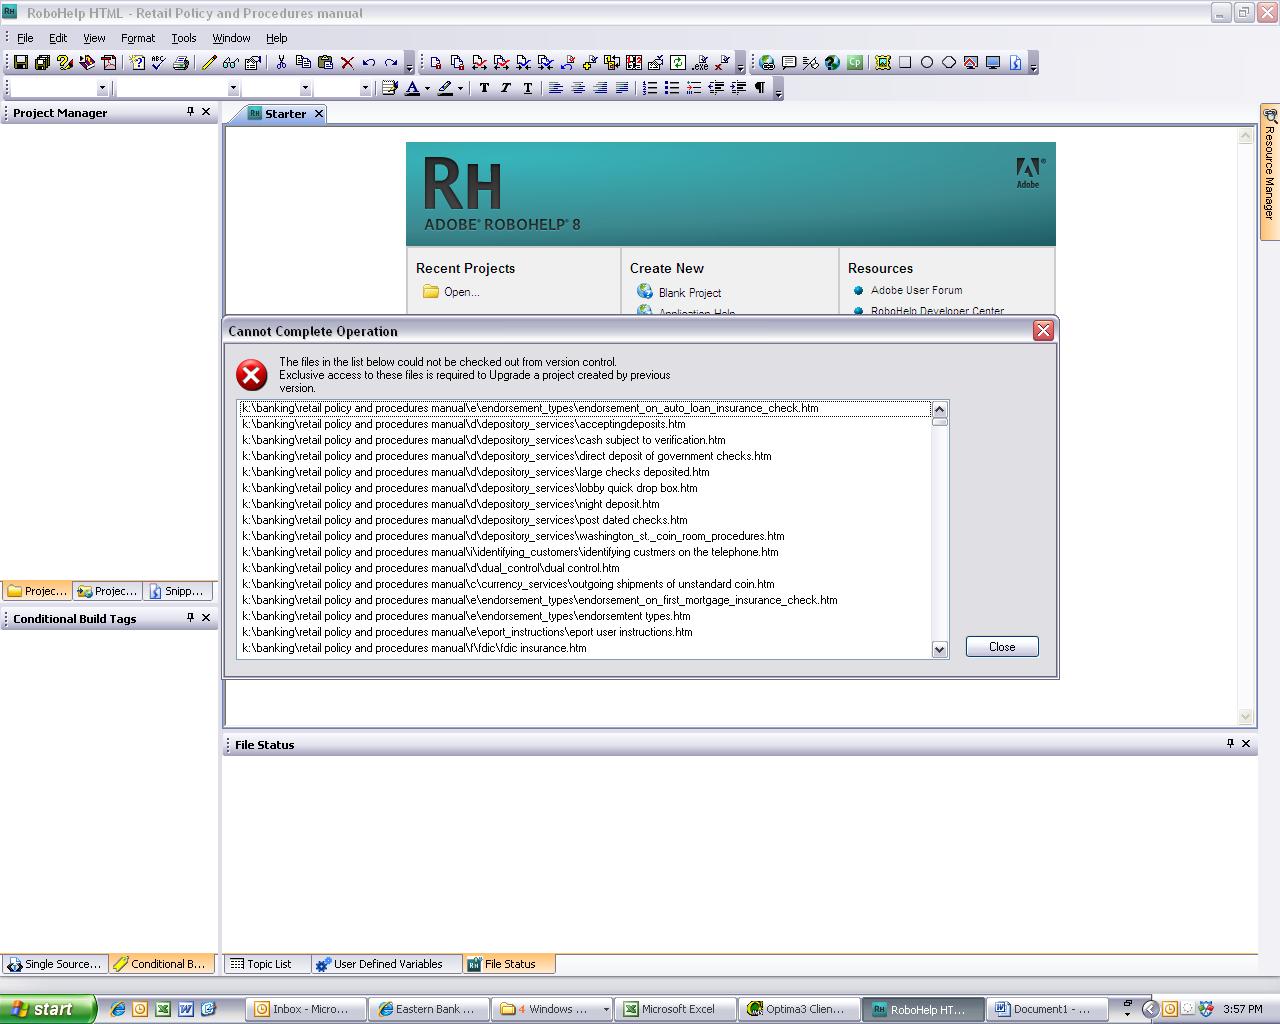This screenshot has height=1024, width=1280.
Task: Toggle the Underline T formatting icon
Action: coord(528,88)
